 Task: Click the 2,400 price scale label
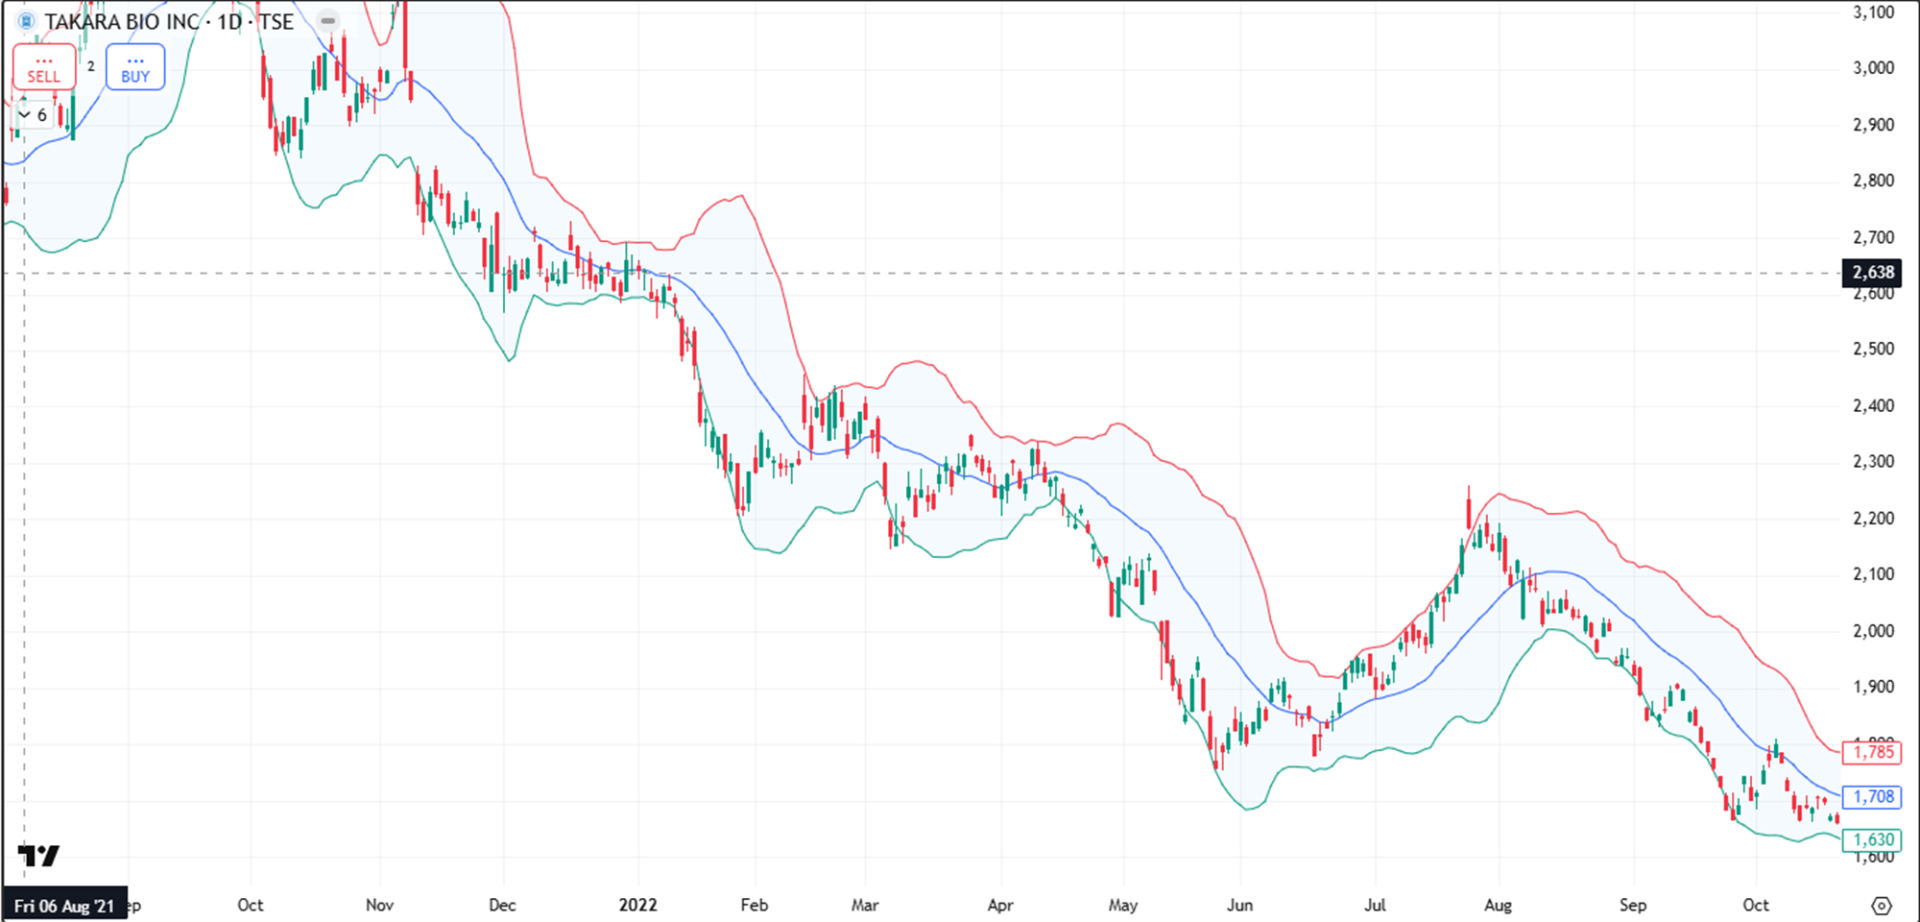[x=1873, y=406]
